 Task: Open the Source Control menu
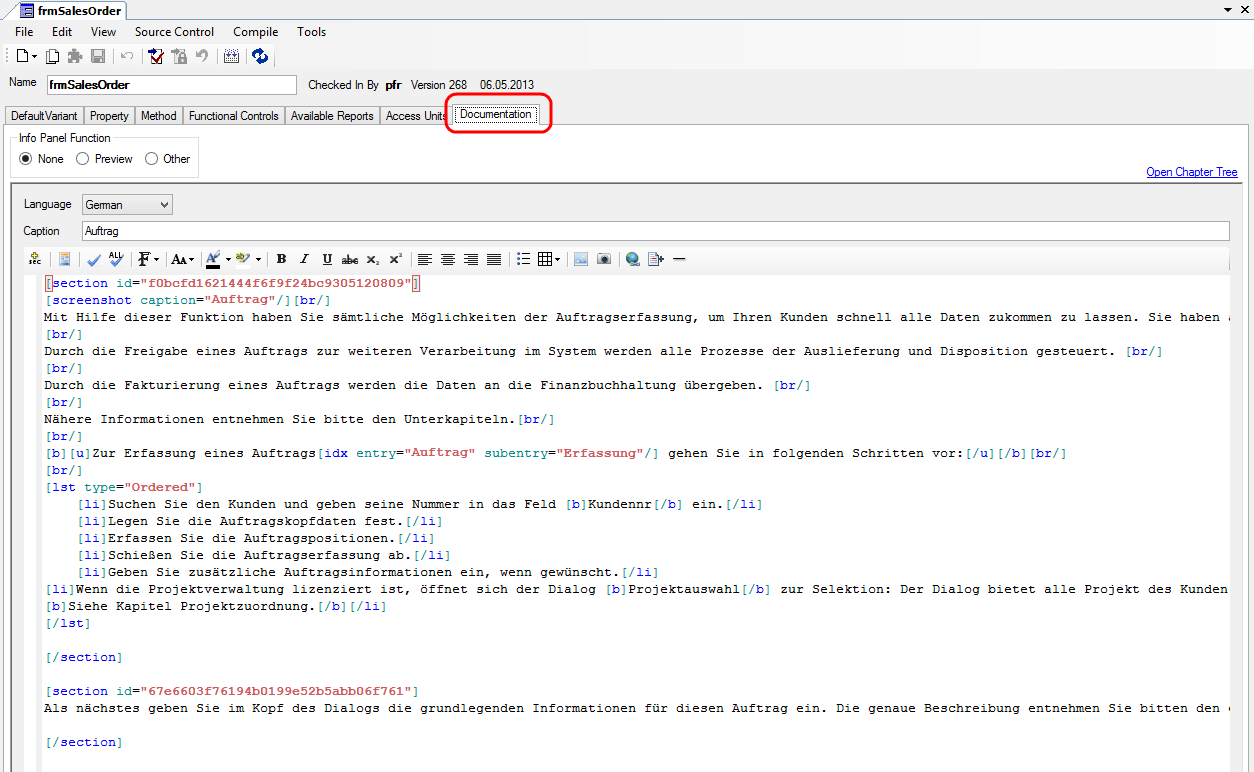[175, 32]
